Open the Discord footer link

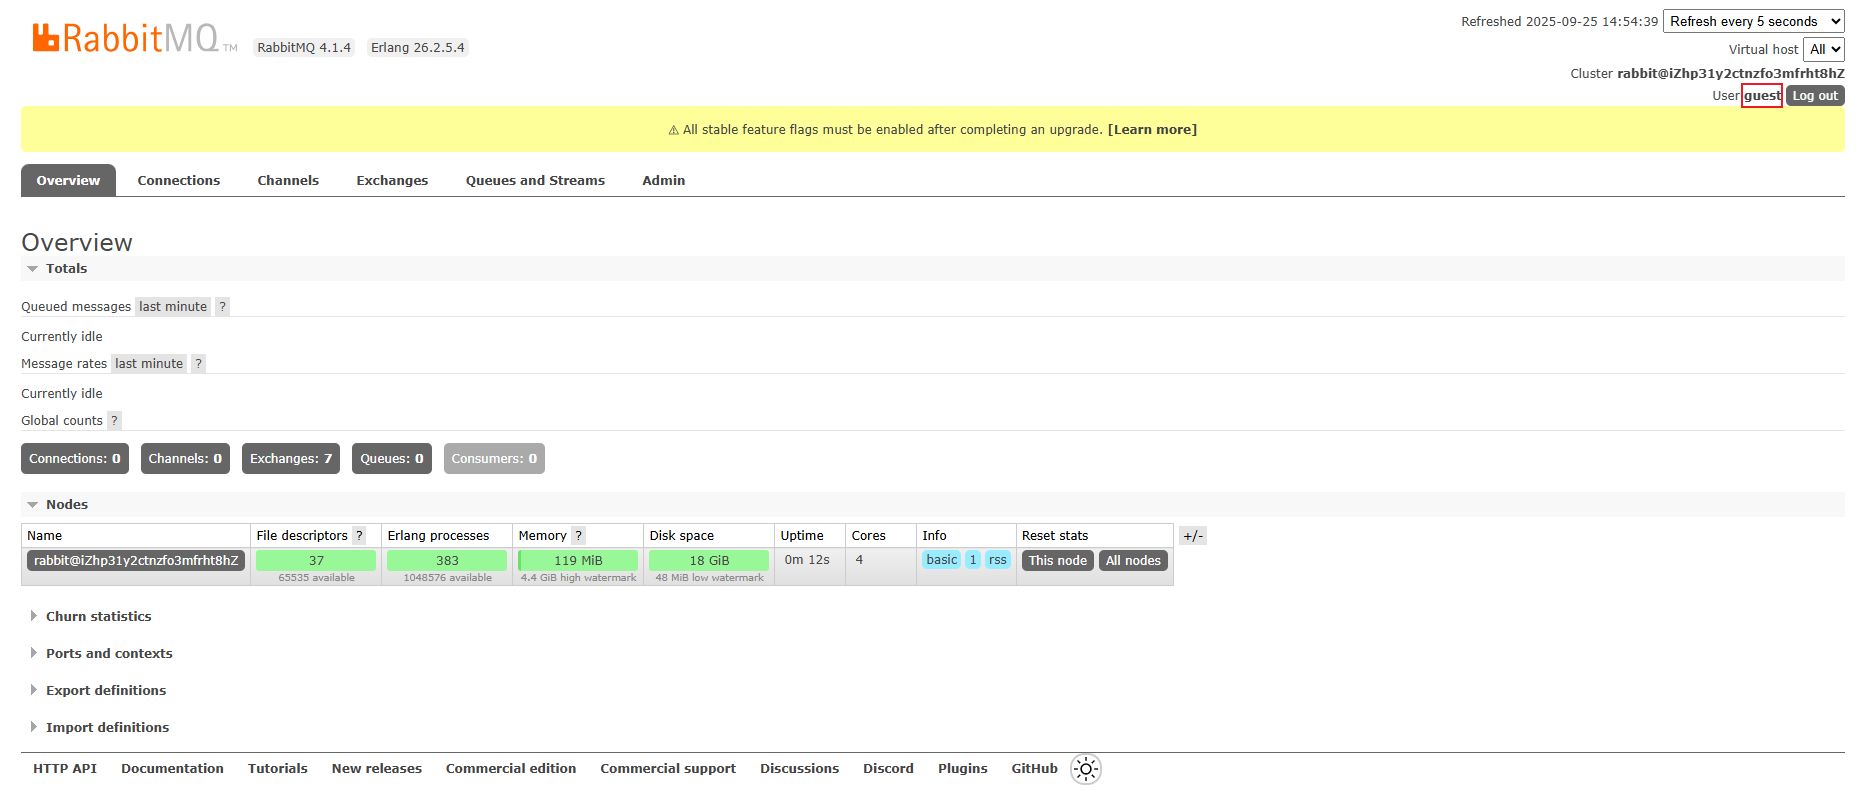click(x=888, y=769)
